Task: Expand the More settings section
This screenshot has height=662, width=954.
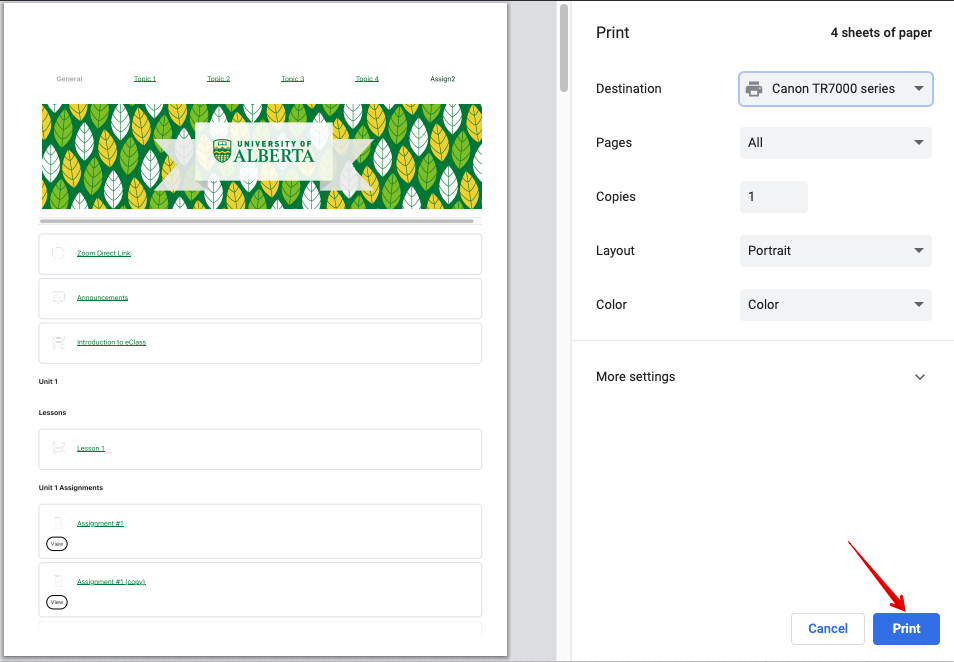Action: (762, 377)
